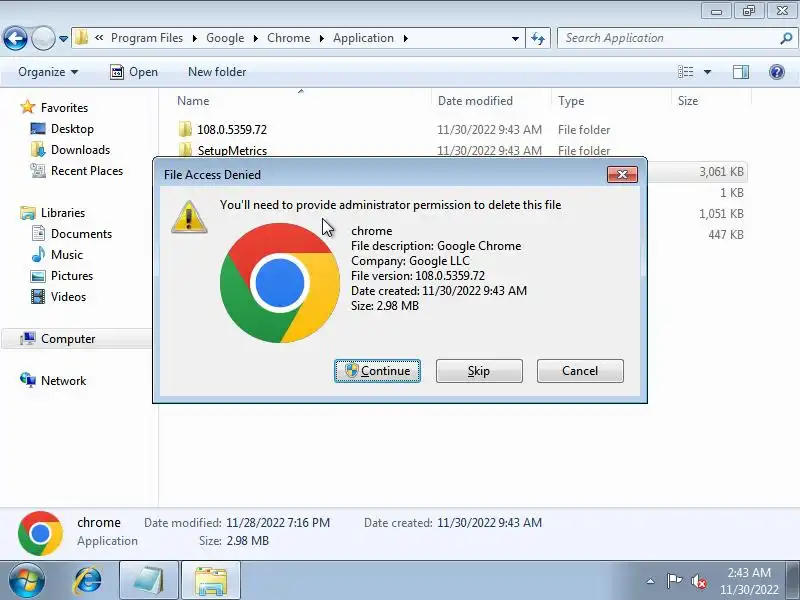Open Libraries in navigation pane
The image size is (800, 600).
pyautogui.click(x=63, y=213)
